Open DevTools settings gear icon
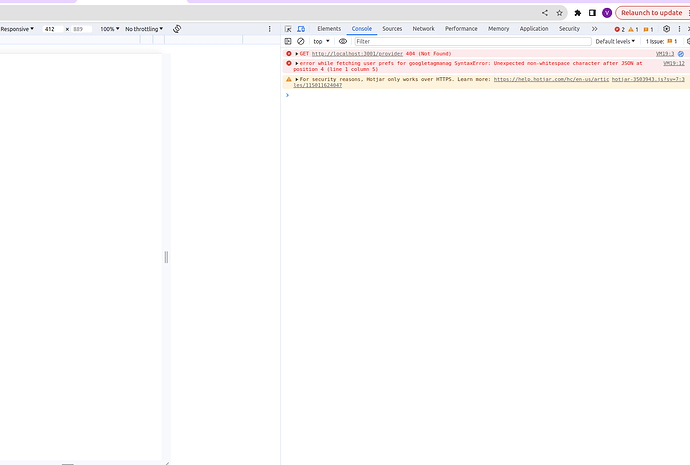Viewport: 690px width, 465px height. point(666,29)
